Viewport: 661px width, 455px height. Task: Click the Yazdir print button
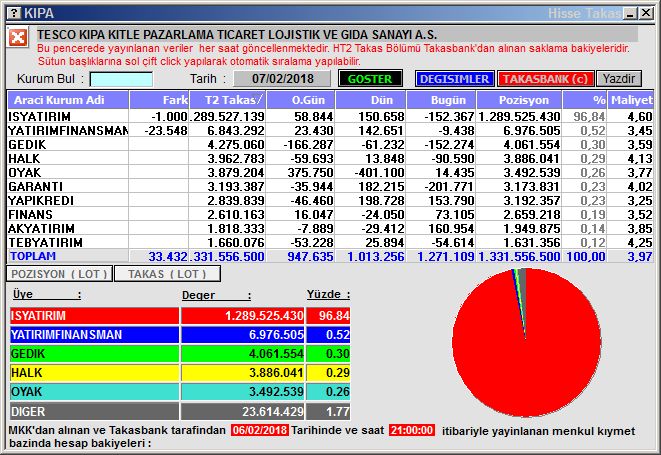(619, 79)
